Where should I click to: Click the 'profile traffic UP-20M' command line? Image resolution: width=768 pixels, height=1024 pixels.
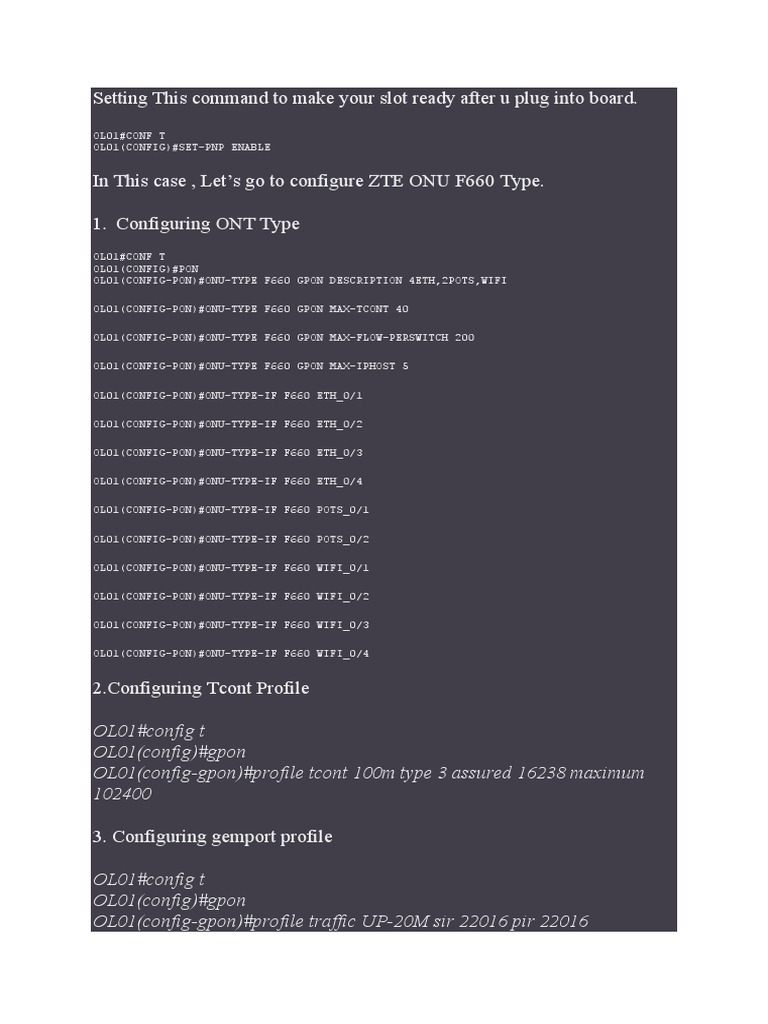[340, 921]
